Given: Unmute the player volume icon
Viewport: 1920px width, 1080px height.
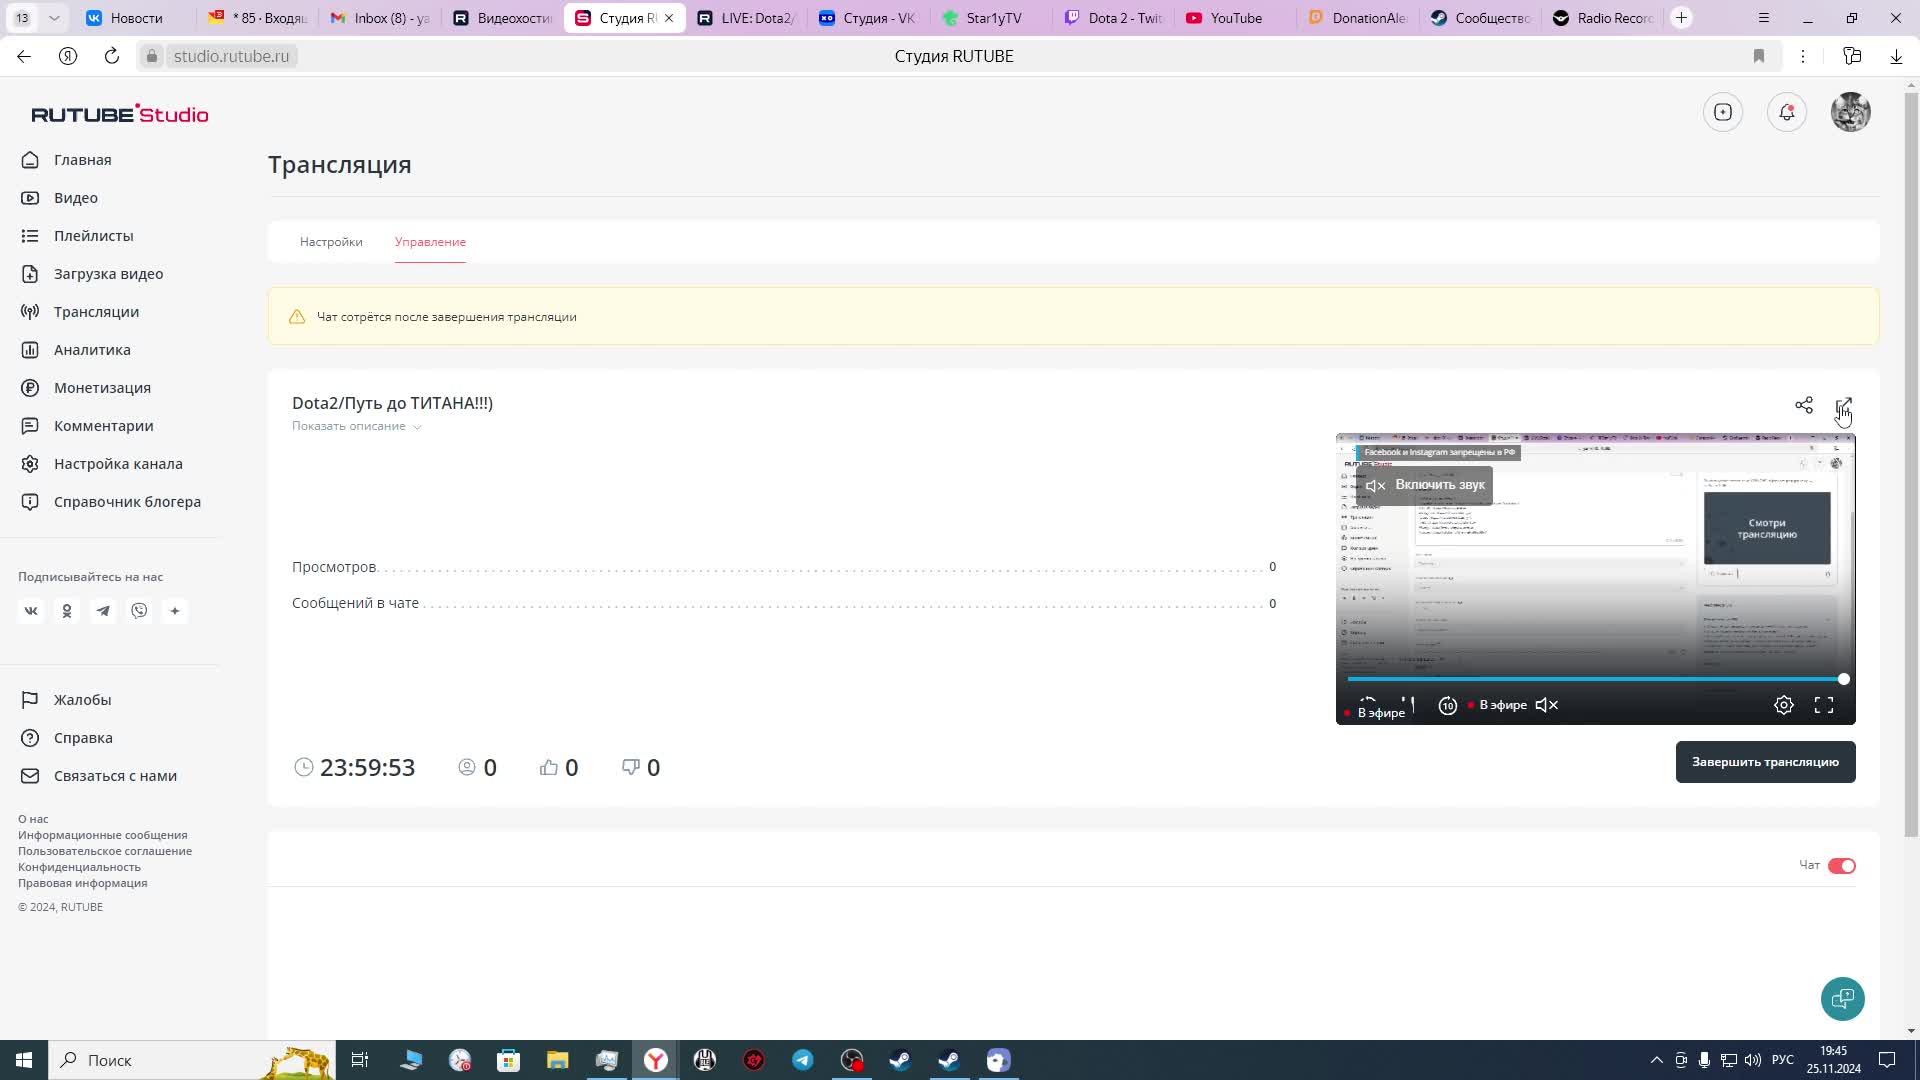Looking at the screenshot, I should (1547, 705).
